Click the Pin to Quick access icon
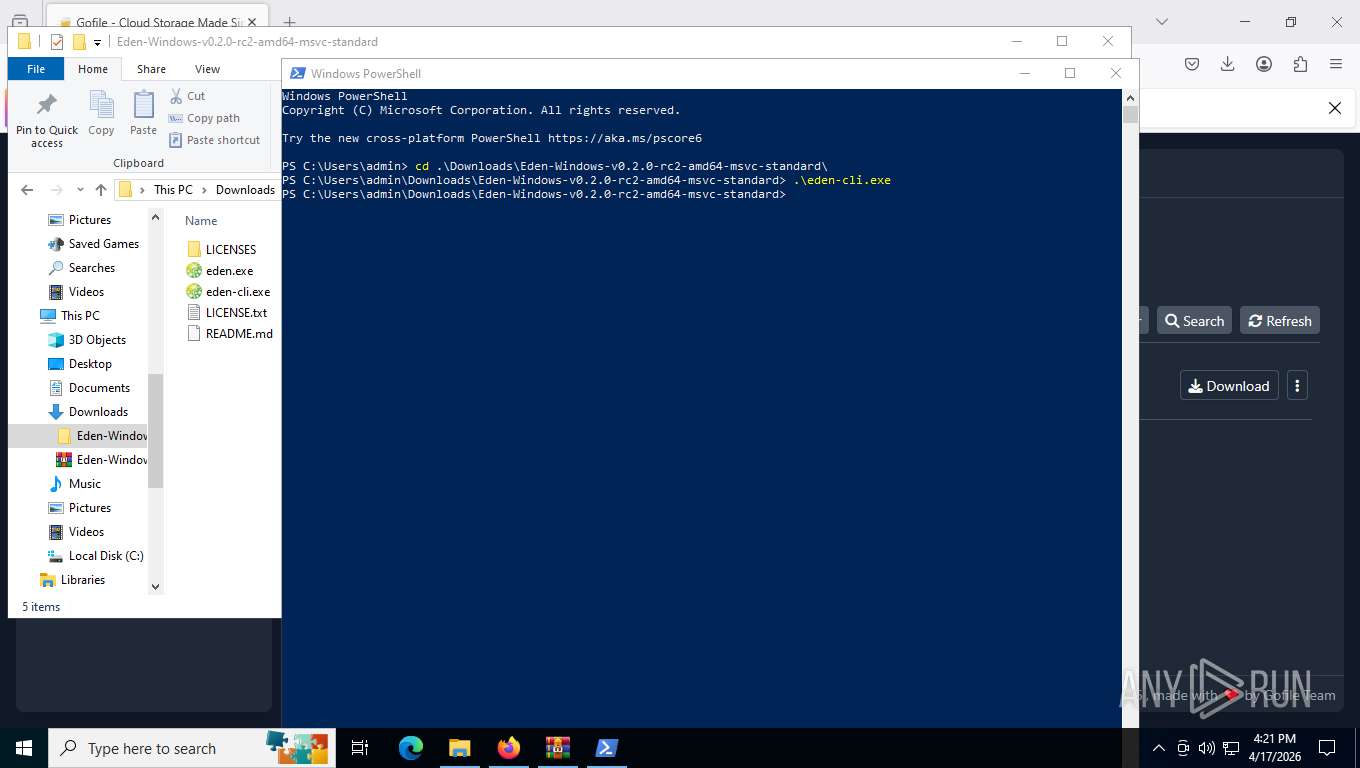Image resolution: width=1360 pixels, height=768 pixels. pos(46,121)
